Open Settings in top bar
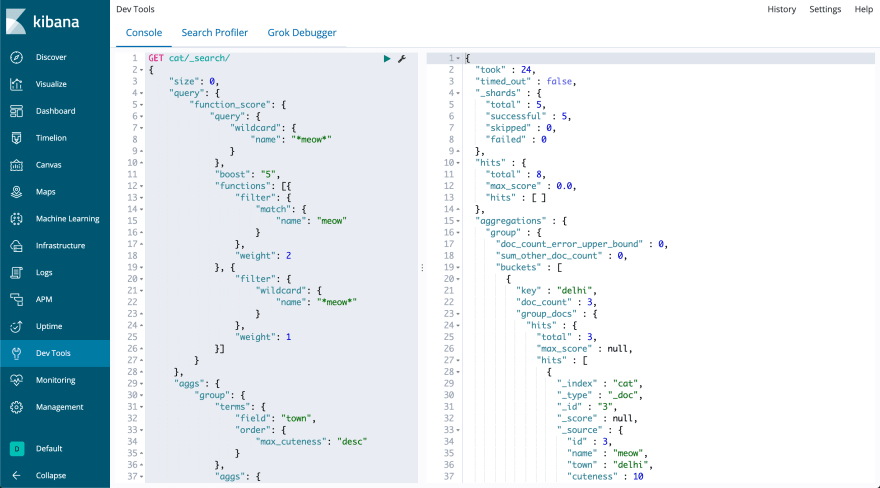 825,9
